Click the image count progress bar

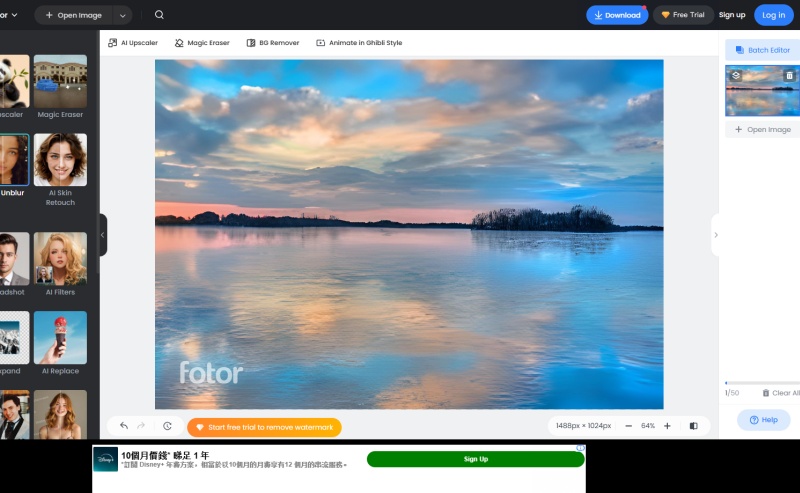[762, 383]
